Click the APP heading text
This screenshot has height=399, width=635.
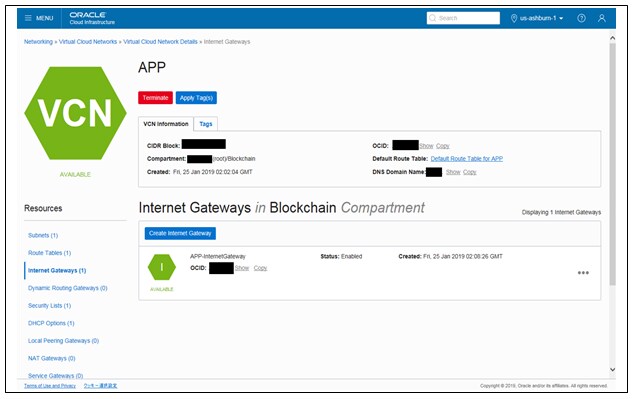(x=152, y=67)
